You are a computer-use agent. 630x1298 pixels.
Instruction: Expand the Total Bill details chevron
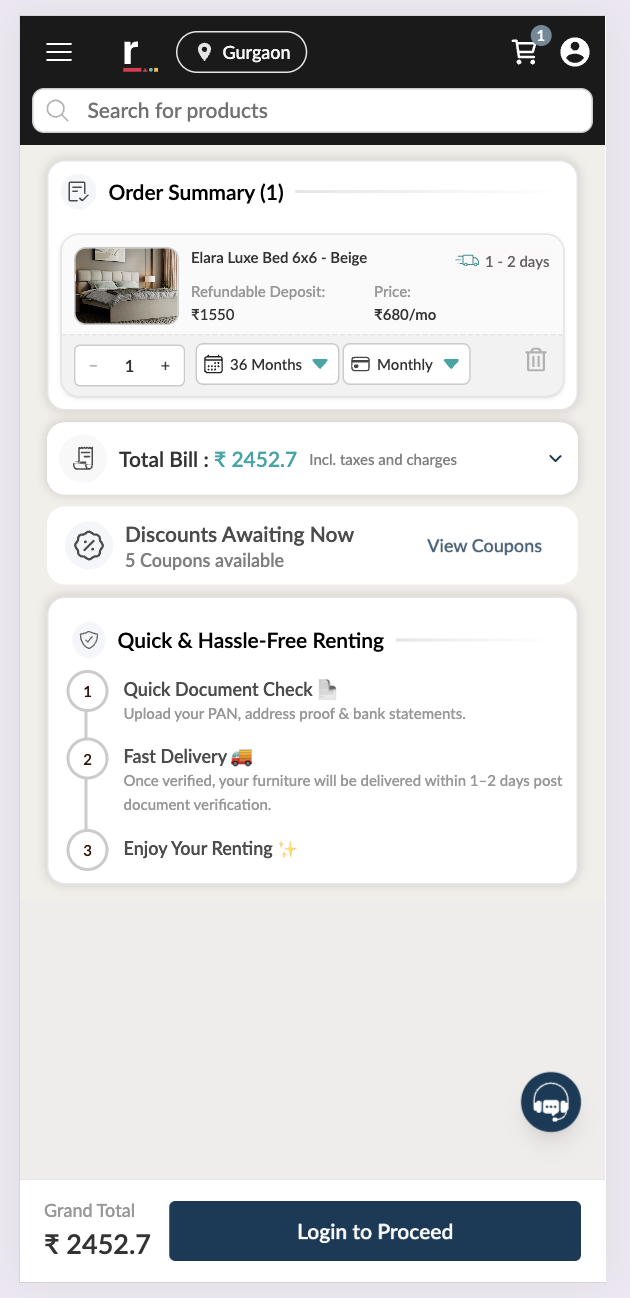(556, 459)
